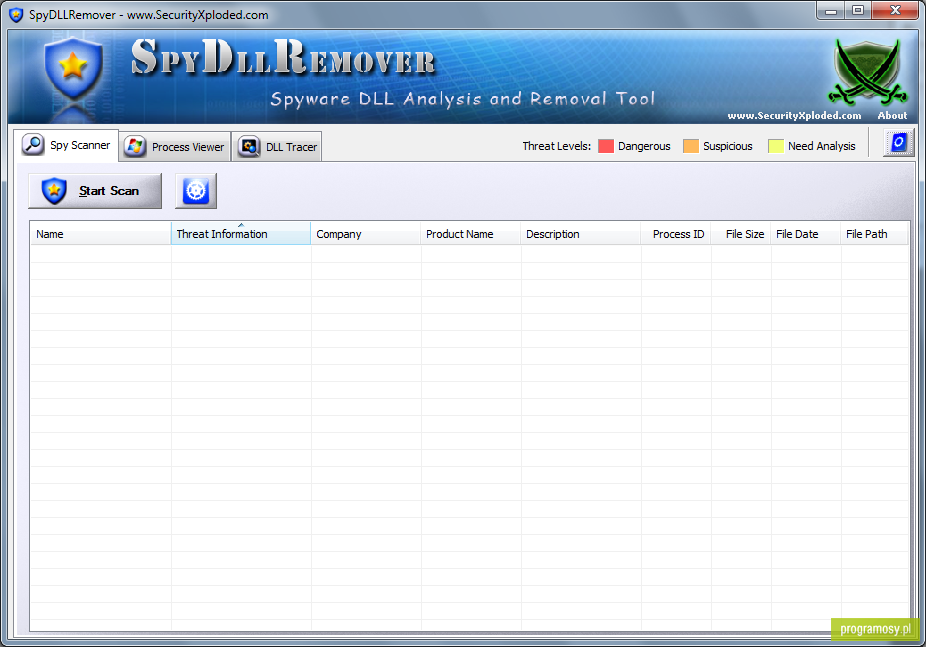
Task: Maximize the SpyDLLRemover window
Action: pos(857,11)
